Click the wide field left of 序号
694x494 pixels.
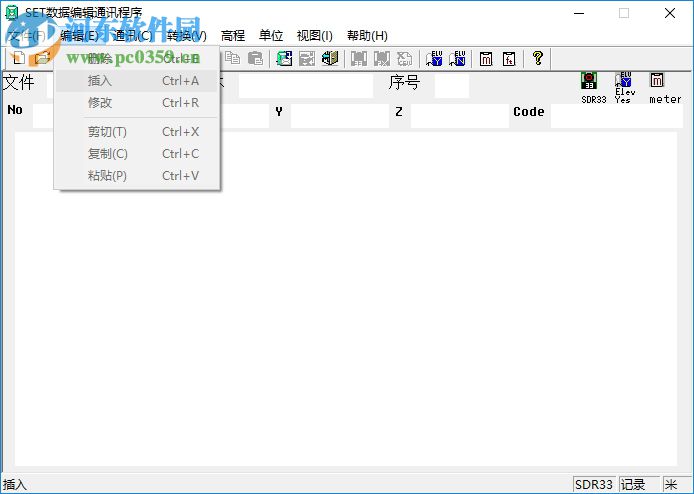[306, 85]
